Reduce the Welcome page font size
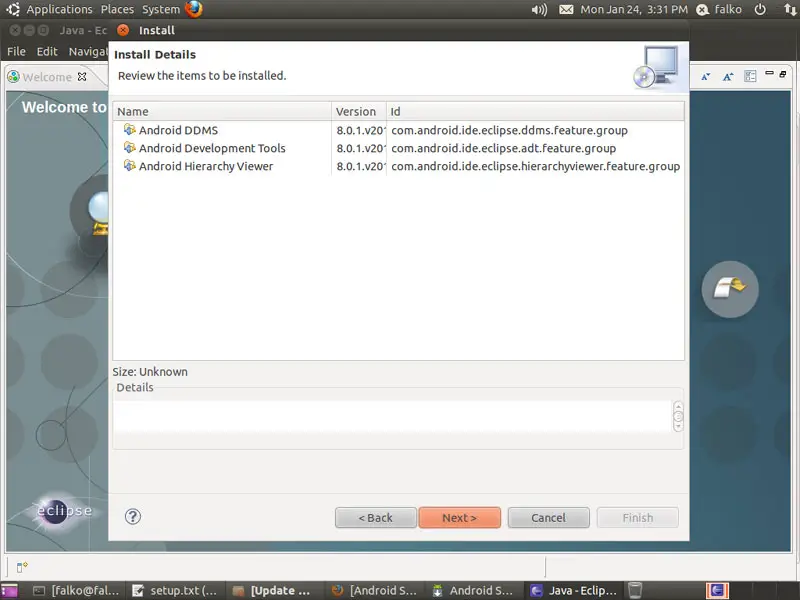800x600 pixels. click(x=706, y=77)
